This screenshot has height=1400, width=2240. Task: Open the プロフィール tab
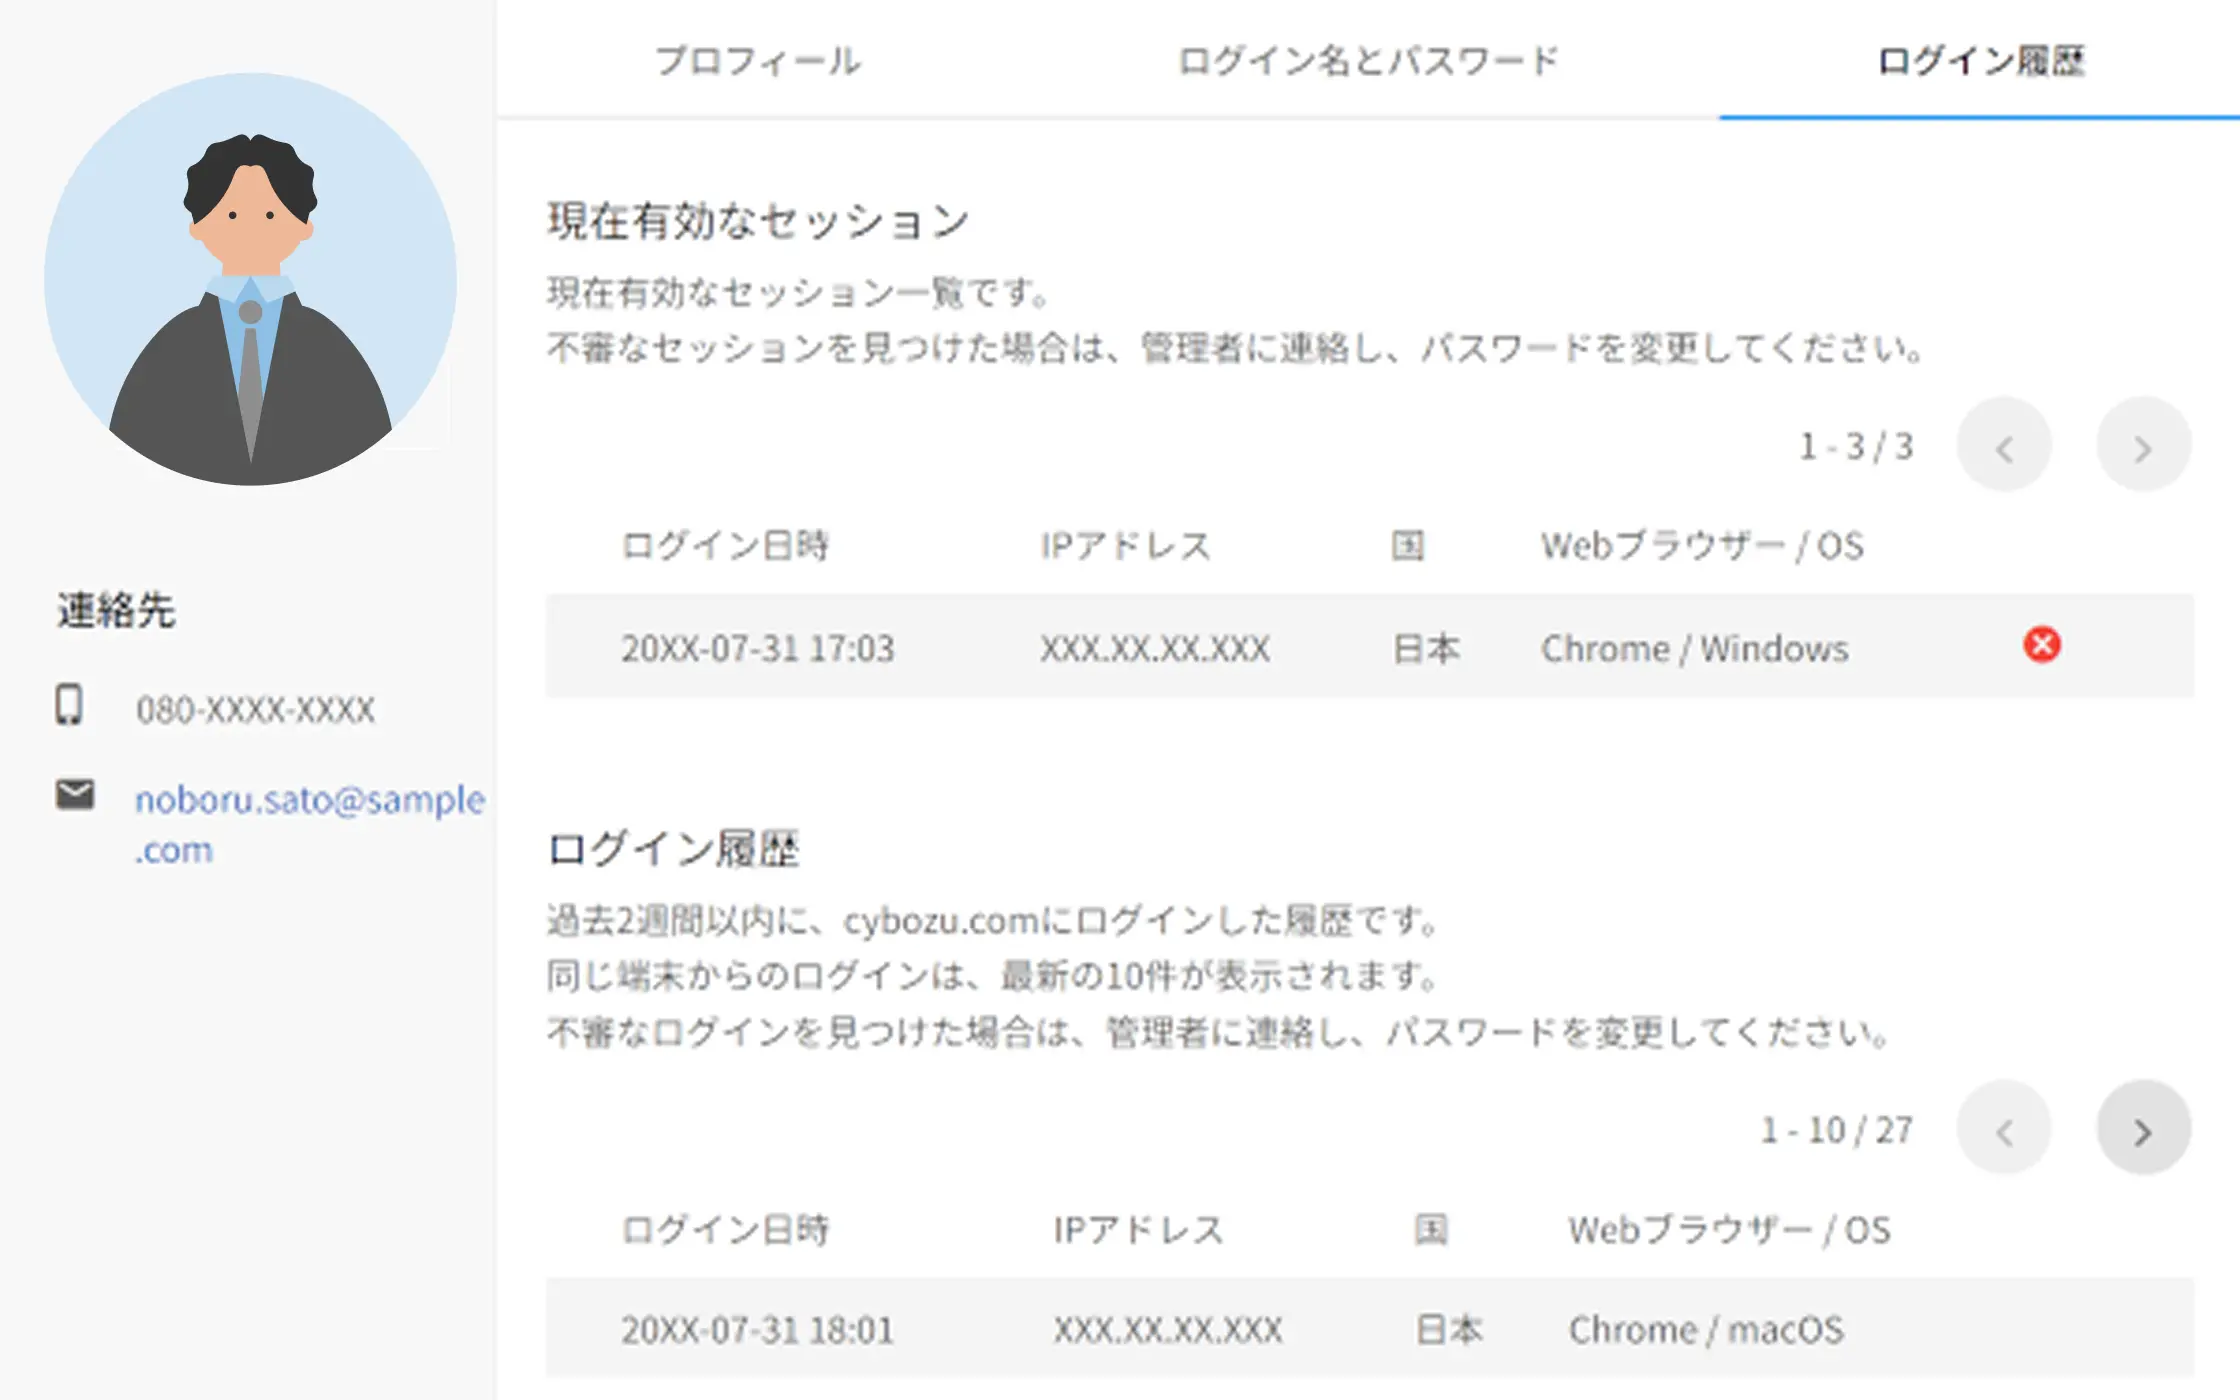click(x=757, y=61)
